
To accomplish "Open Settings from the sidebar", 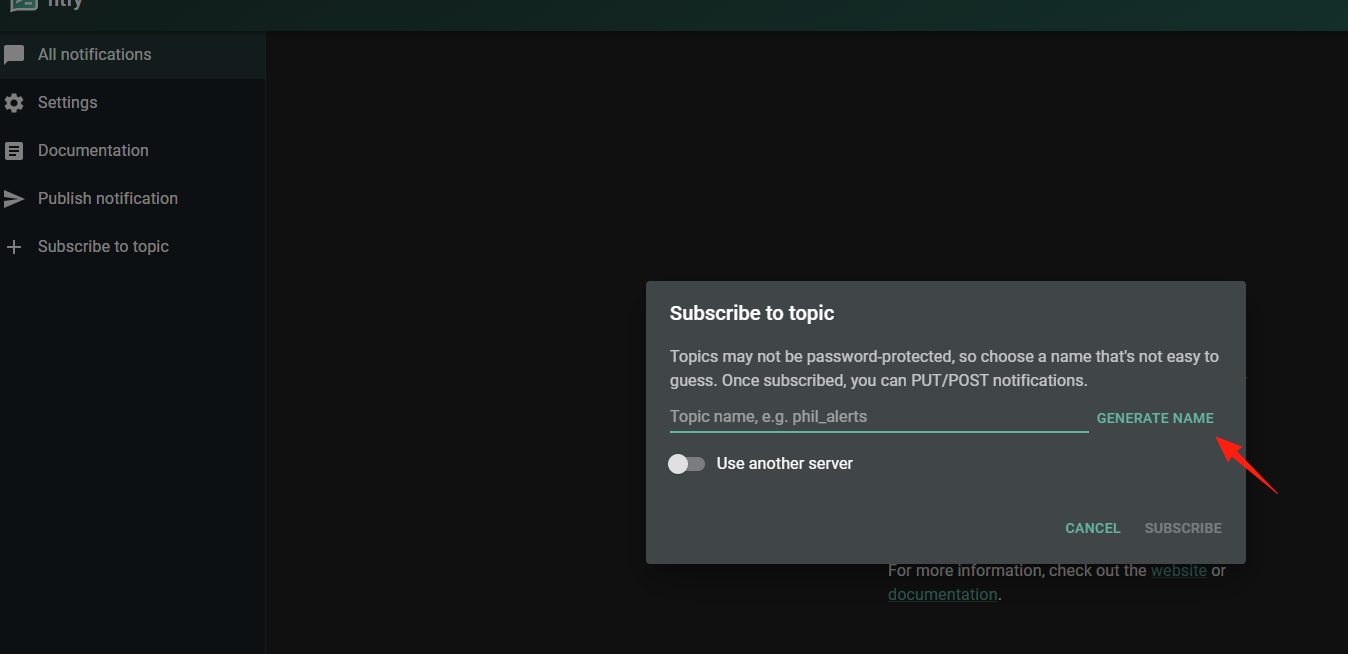I will (133, 103).
